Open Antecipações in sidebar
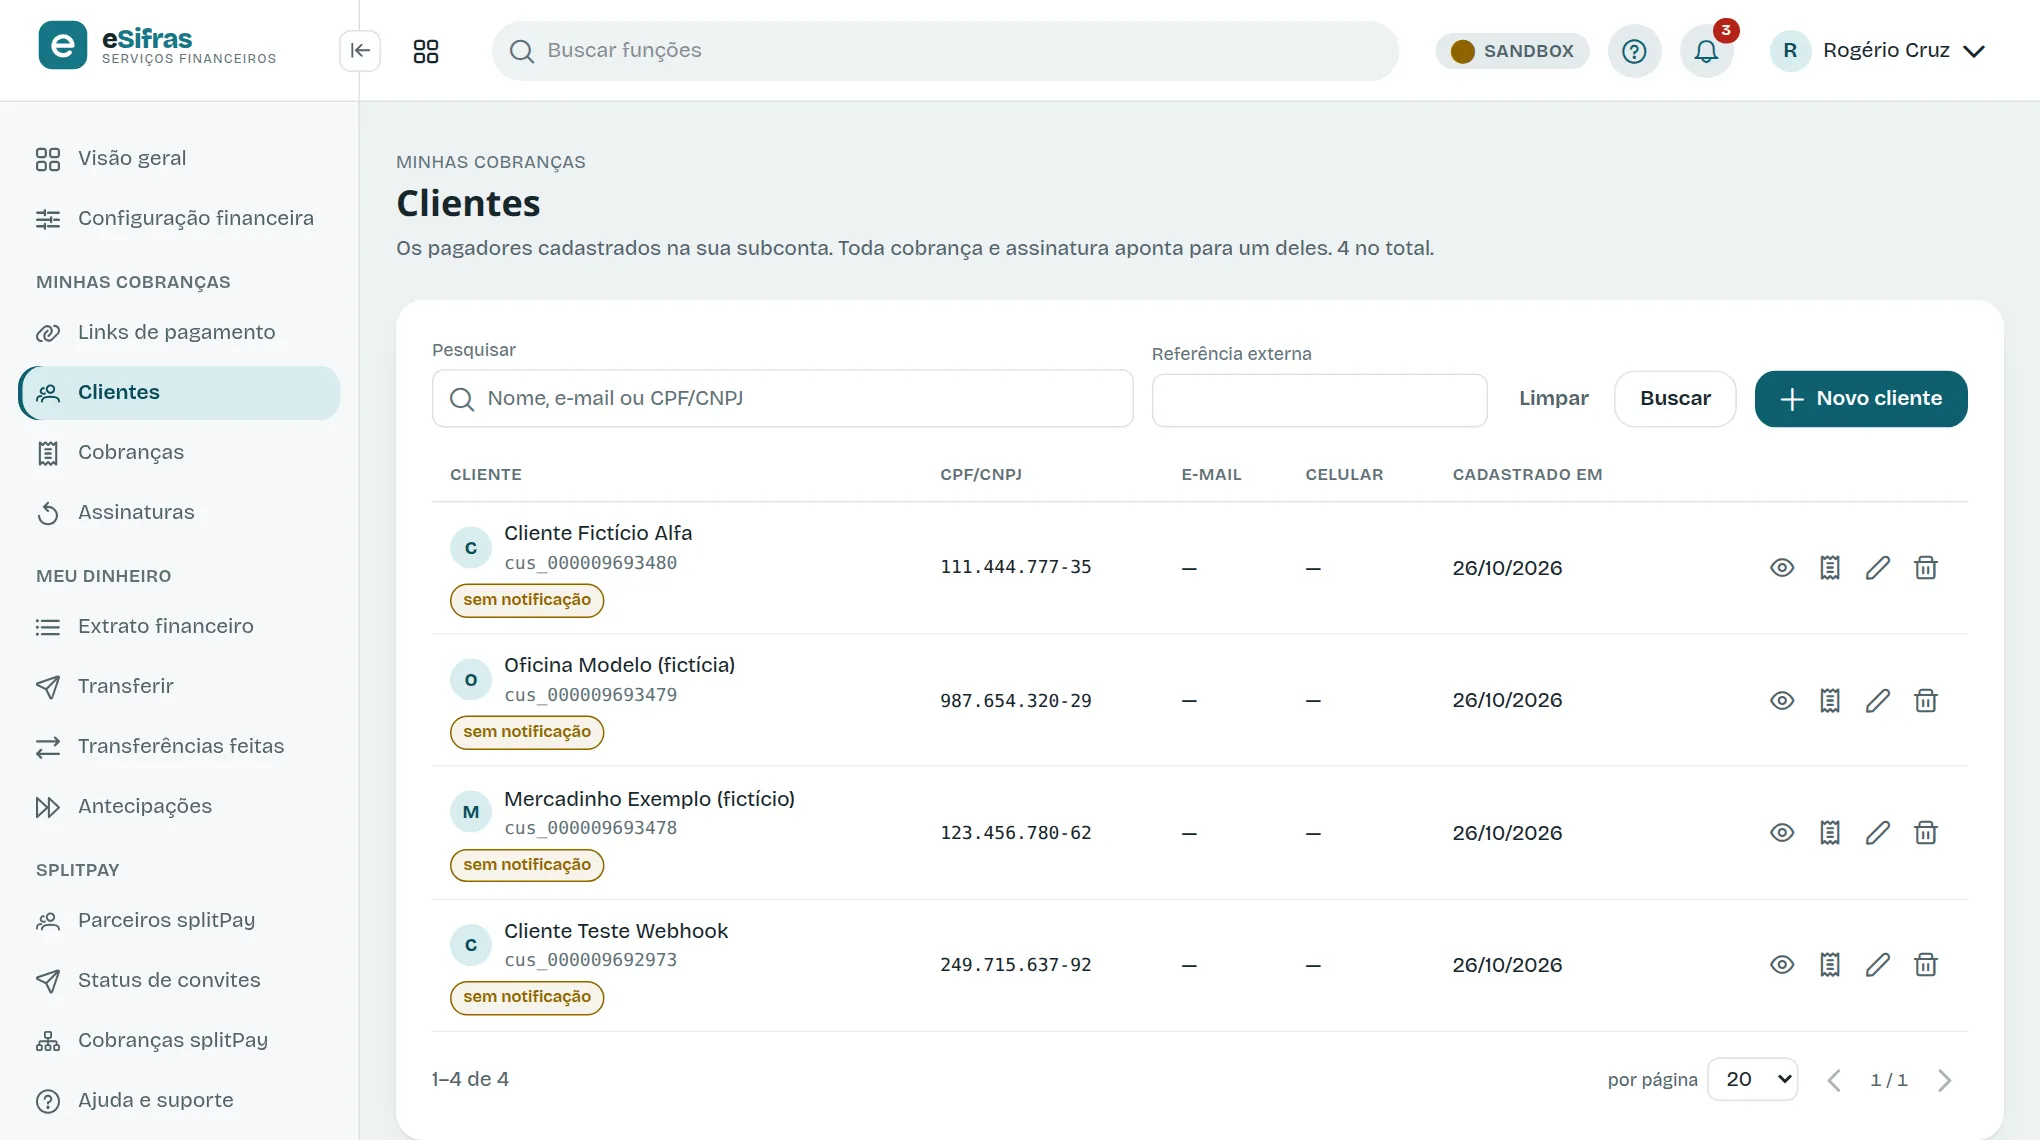The image size is (2040, 1140). pyautogui.click(x=179, y=807)
